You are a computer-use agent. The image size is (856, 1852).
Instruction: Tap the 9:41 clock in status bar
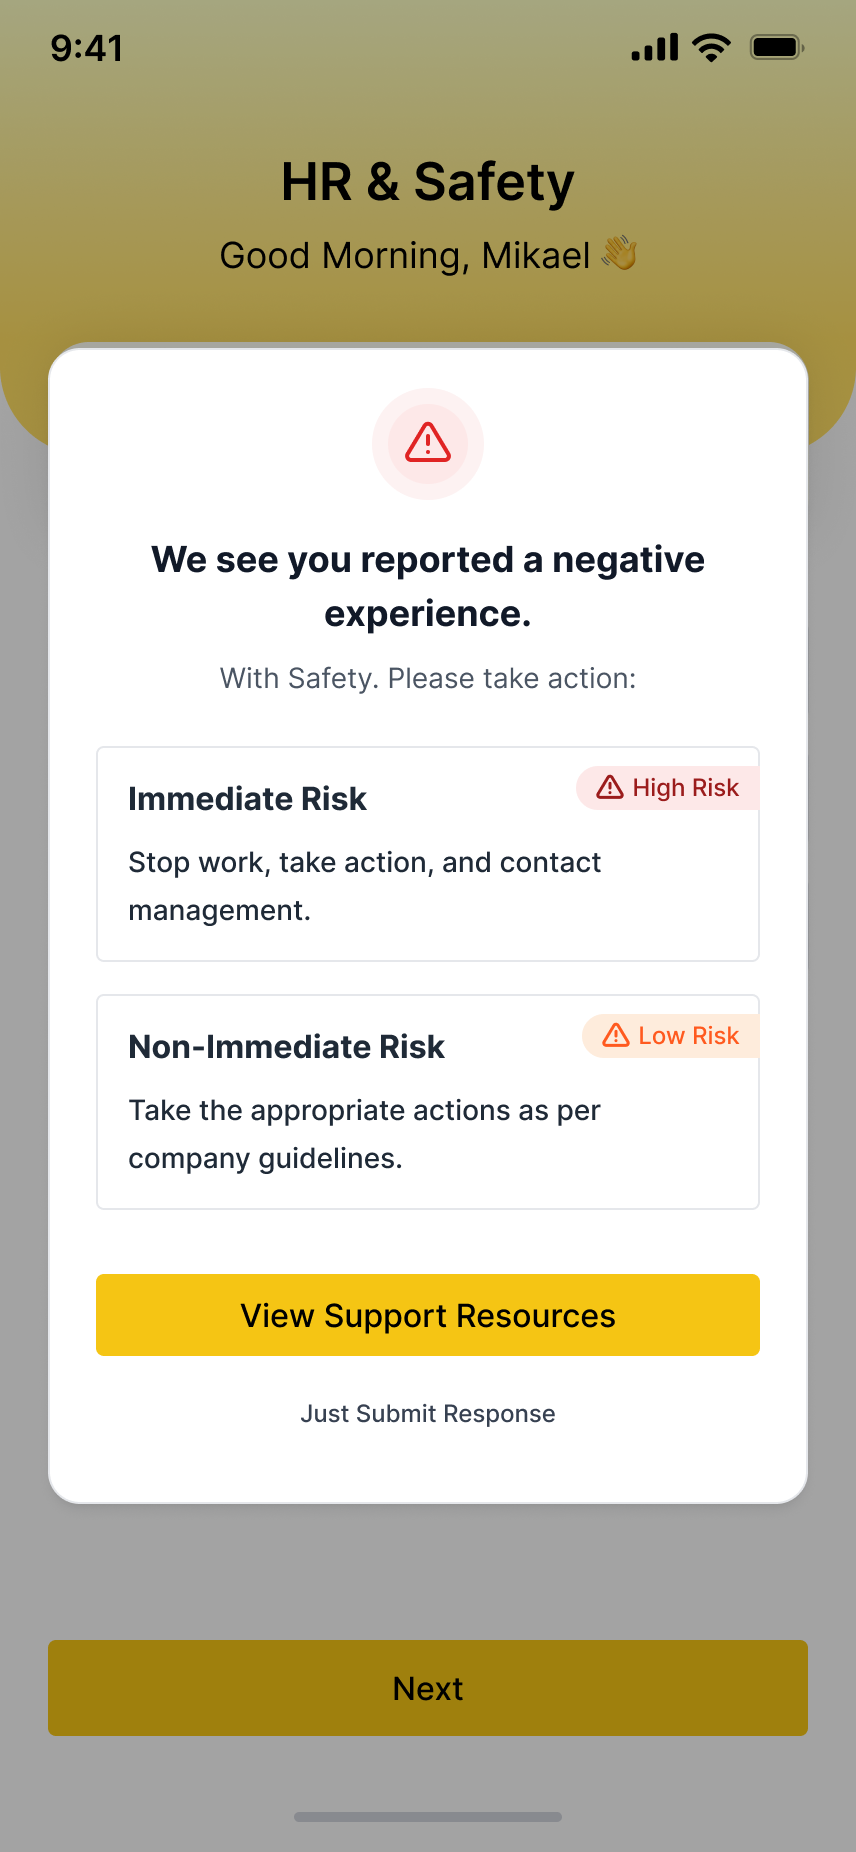pos(87,48)
